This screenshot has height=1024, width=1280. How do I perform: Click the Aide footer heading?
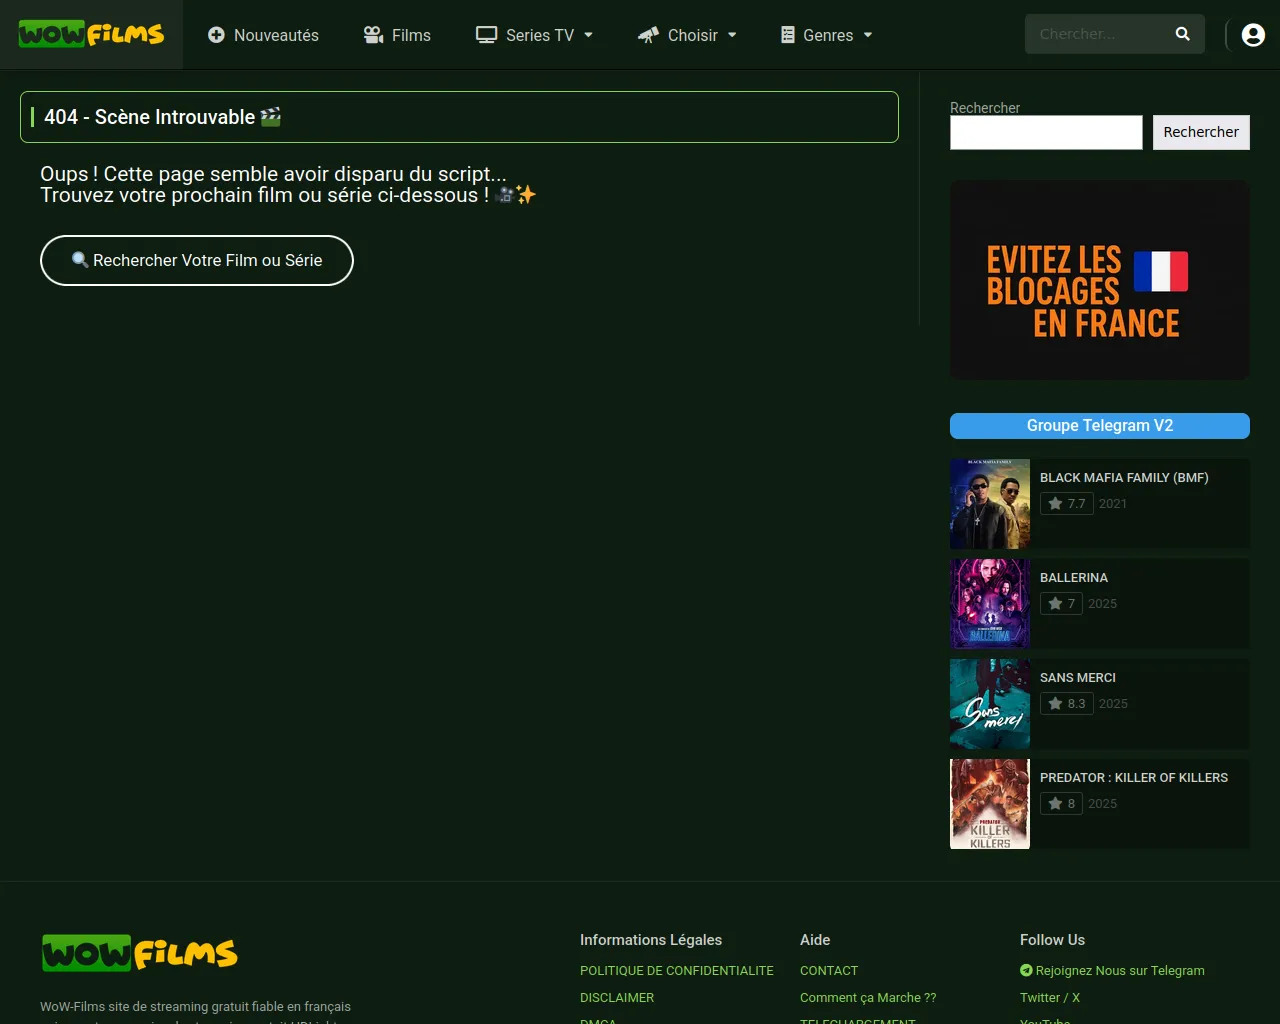[815, 940]
